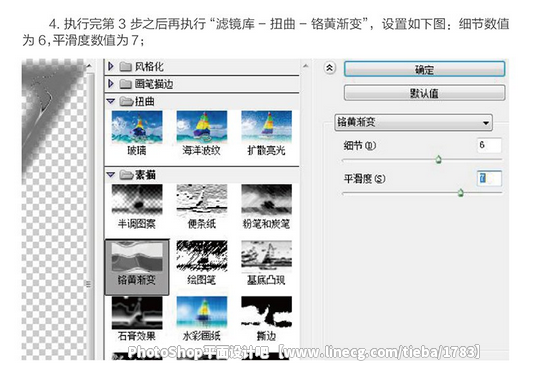Screen dimensions: 536x371
Task: Collapse the 素描 filter folder
Action: tap(111, 175)
